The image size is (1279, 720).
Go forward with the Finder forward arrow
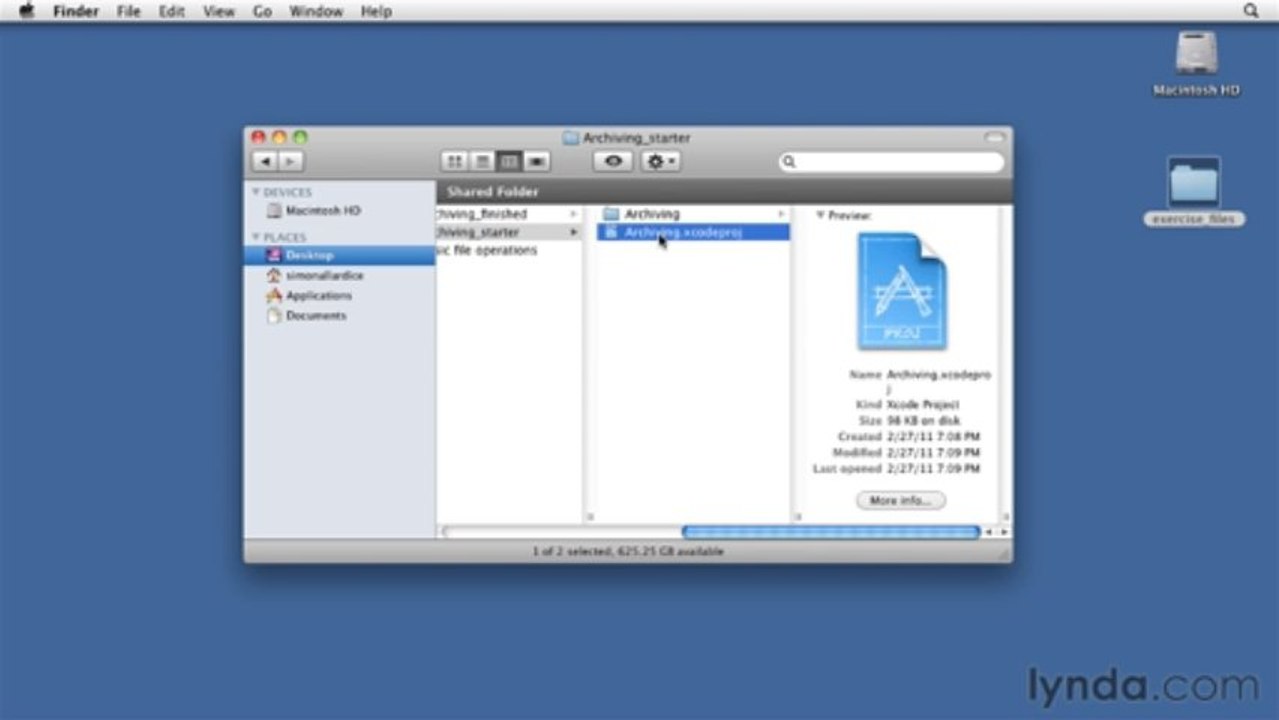pos(290,161)
